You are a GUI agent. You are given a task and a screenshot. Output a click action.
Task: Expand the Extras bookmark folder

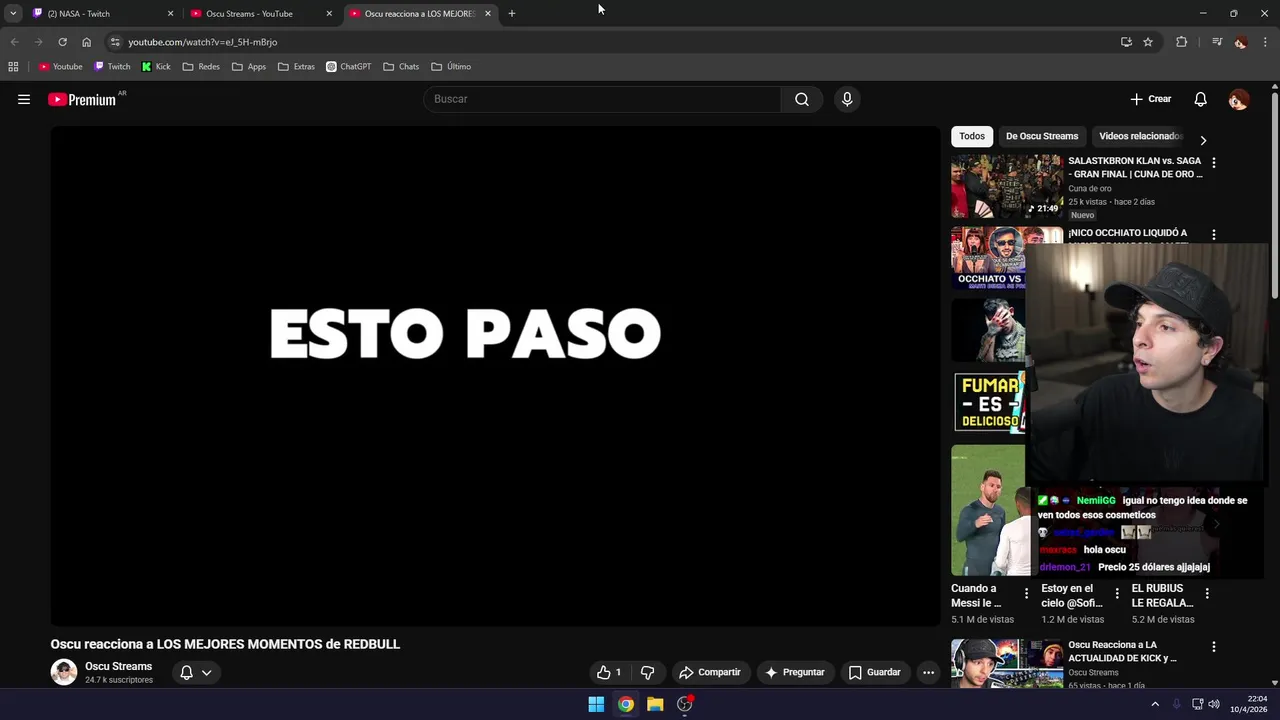click(x=296, y=67)
